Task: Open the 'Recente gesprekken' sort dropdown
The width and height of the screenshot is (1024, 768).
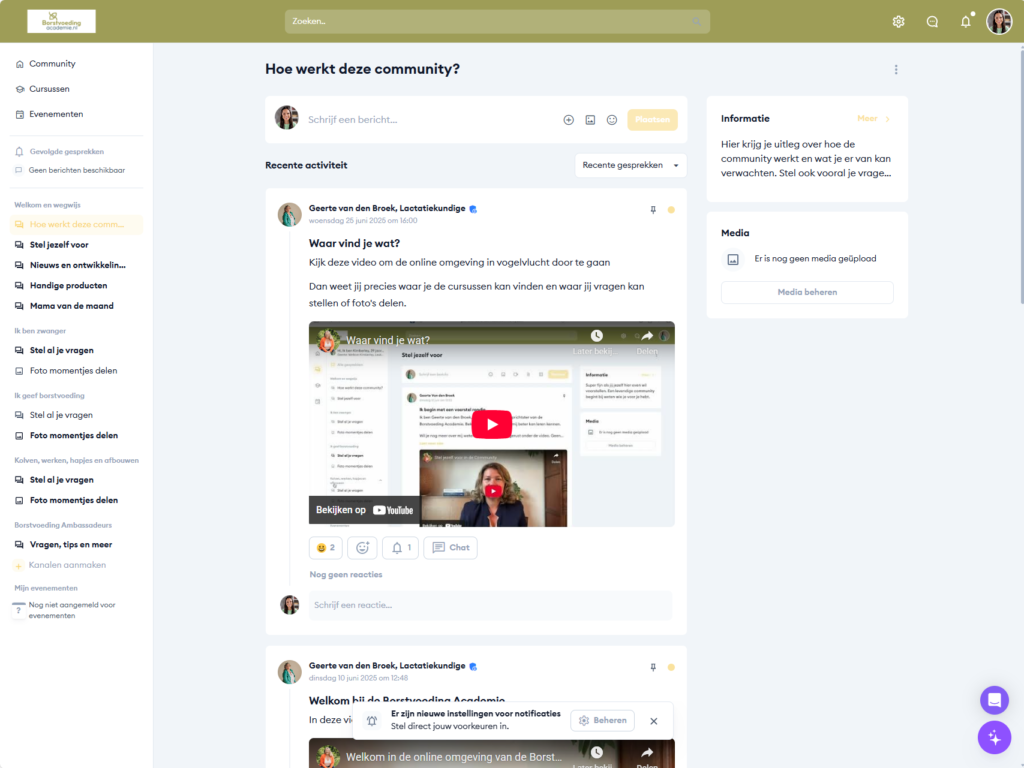Action: point(630,165)
